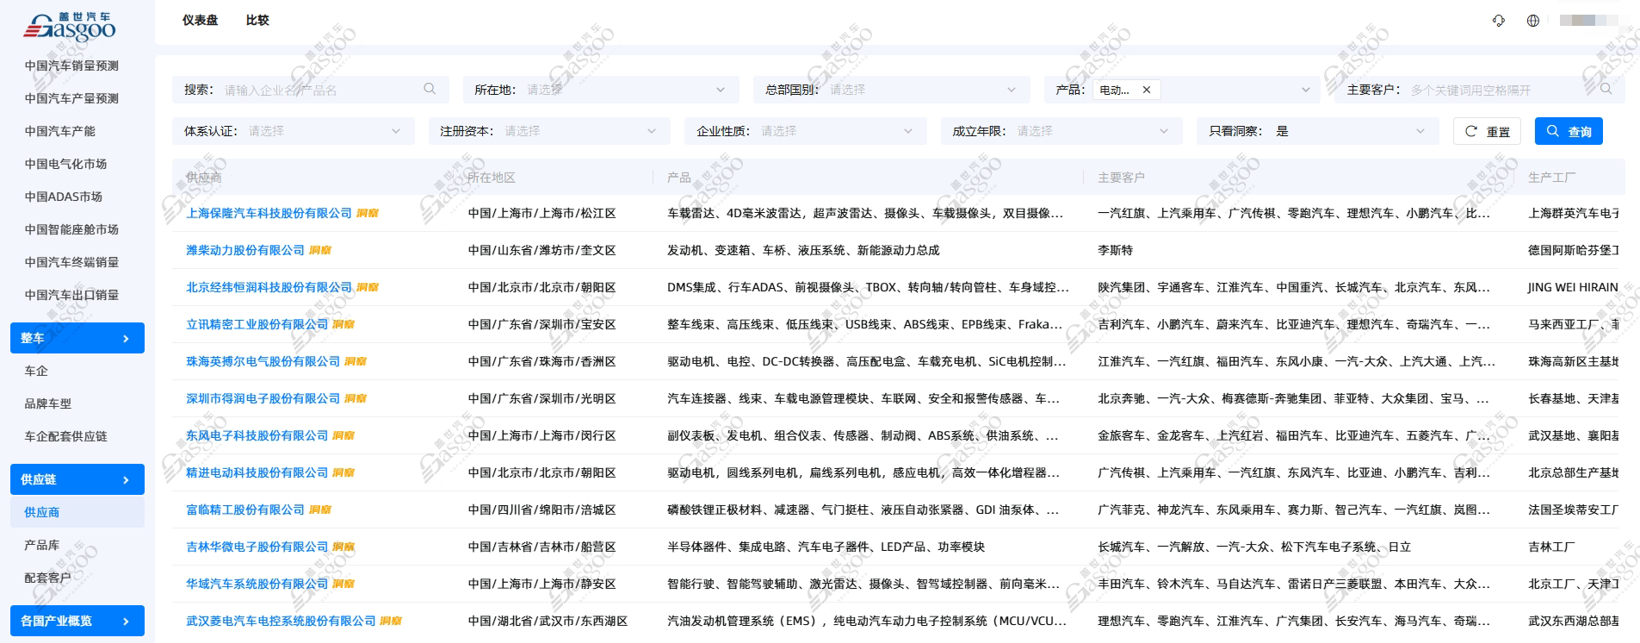Screen dimensions: 1640x643
Task: Open supplier 北京经纬恒润科技股份有限公司
Action: coord(269,287)
